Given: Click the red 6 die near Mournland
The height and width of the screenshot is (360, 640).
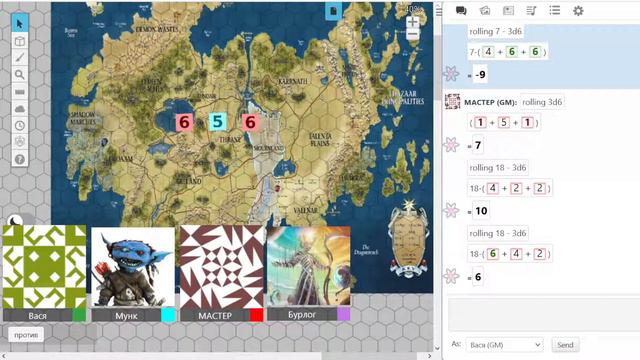Looking at the screenshot, I should pyautogui.click(x=250, y=122).
